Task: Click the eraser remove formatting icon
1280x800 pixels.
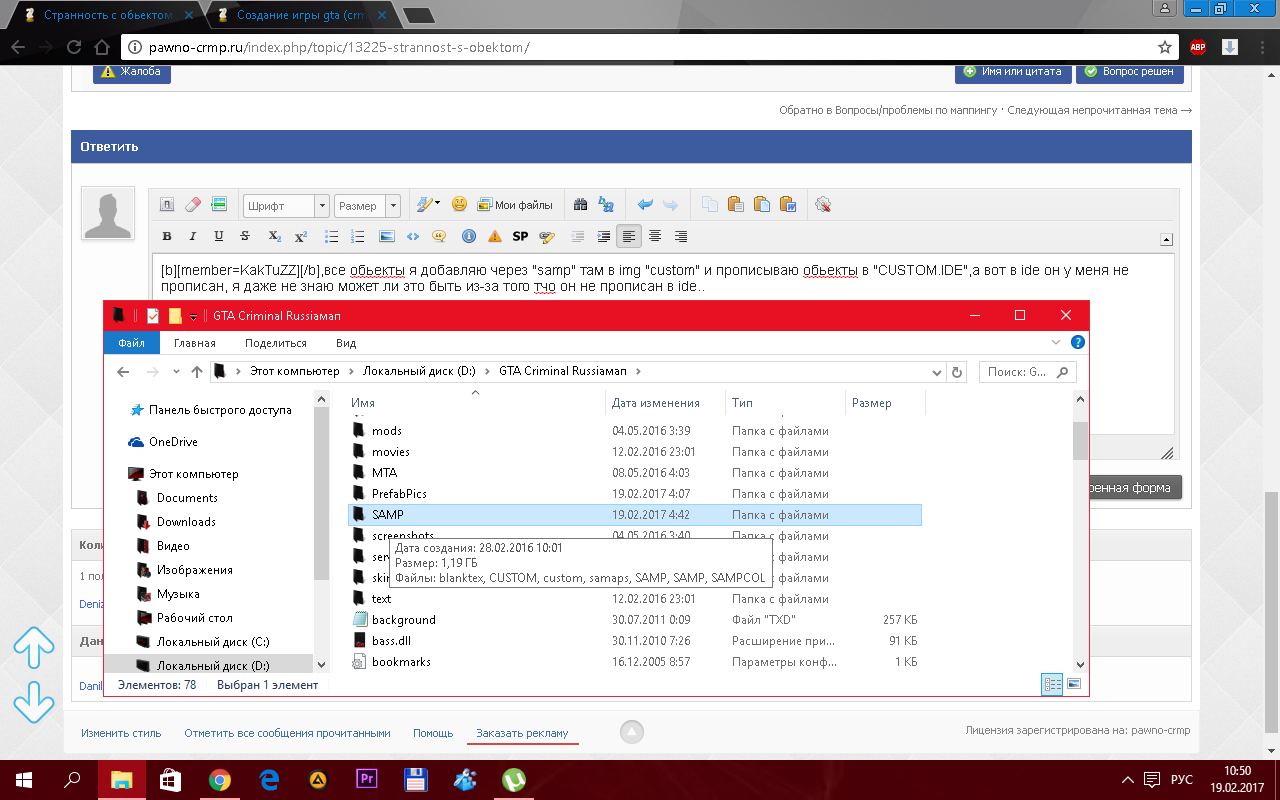Action: click(194, 205)
